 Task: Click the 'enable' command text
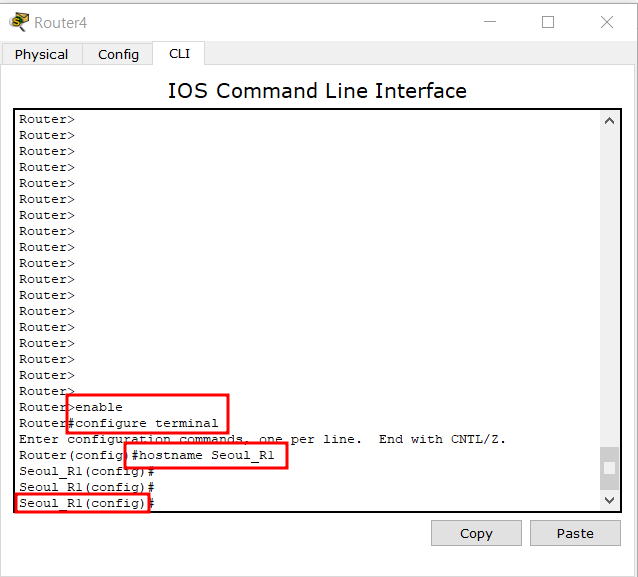[98, 407]
